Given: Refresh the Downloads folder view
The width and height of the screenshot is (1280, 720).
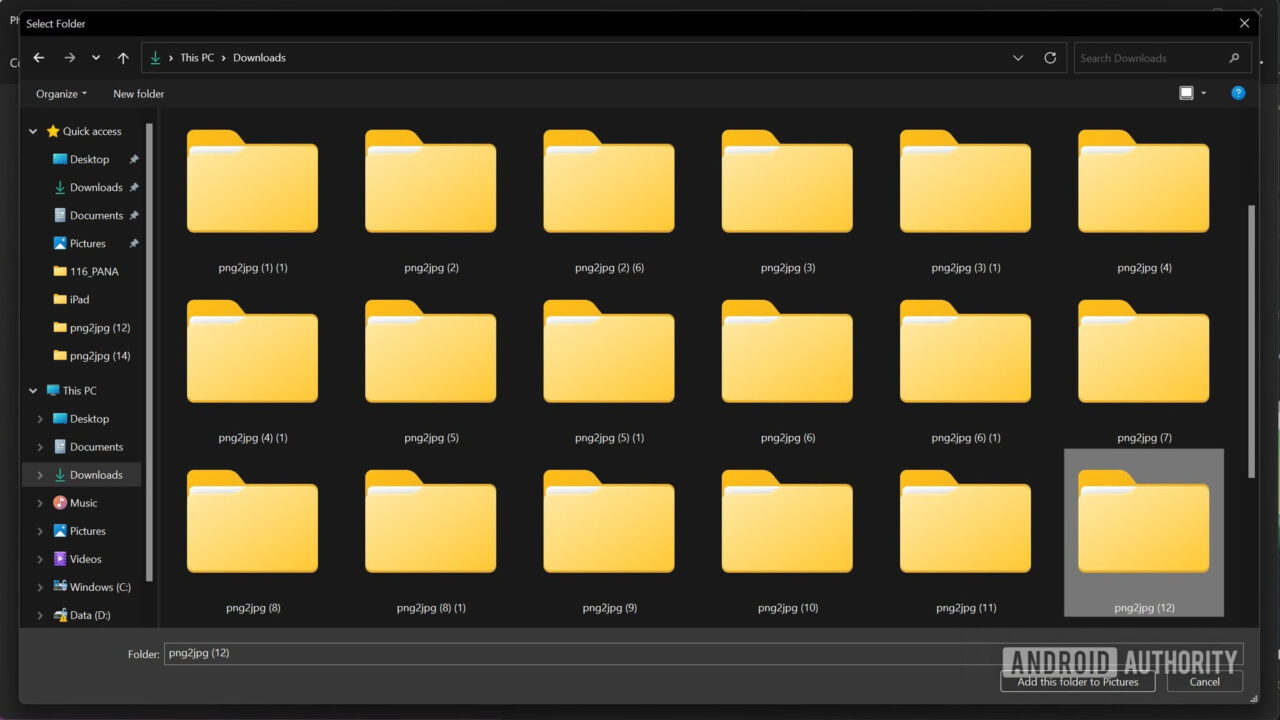Looking at the screenshot, I should tap(1050, 58).
